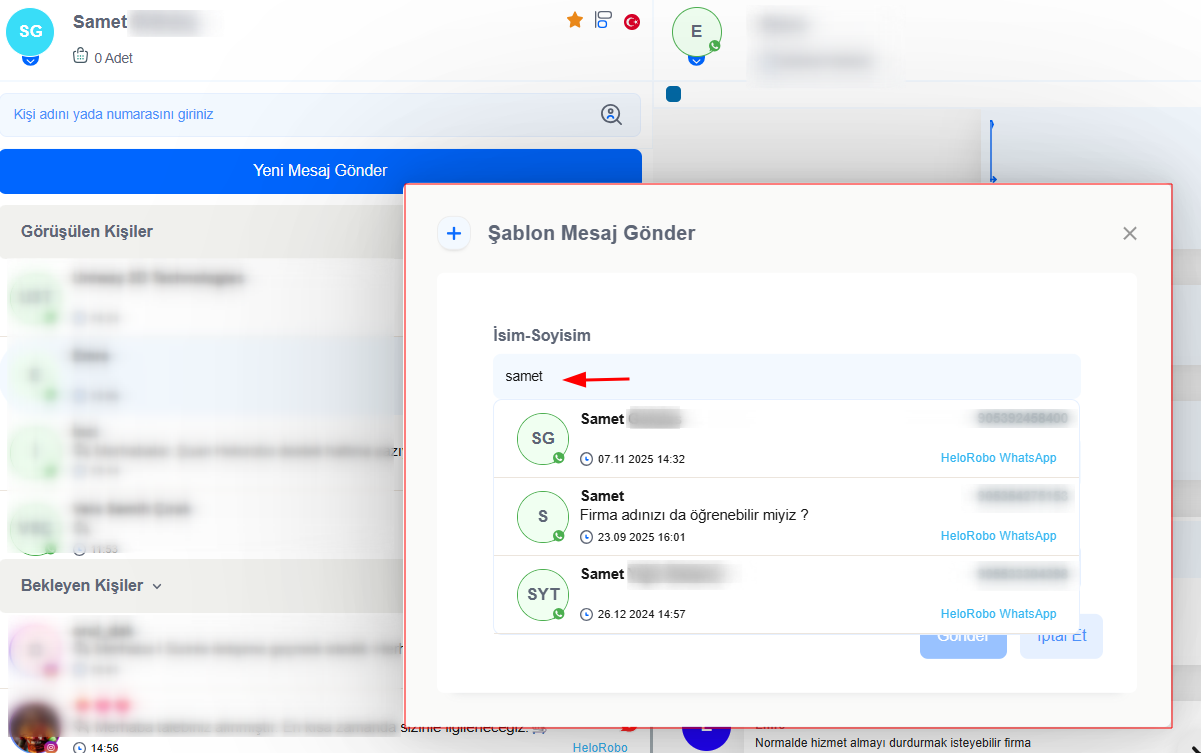1201x753 pixels.
Task: Select the SG Samet search result
Action: coord(786,439)
